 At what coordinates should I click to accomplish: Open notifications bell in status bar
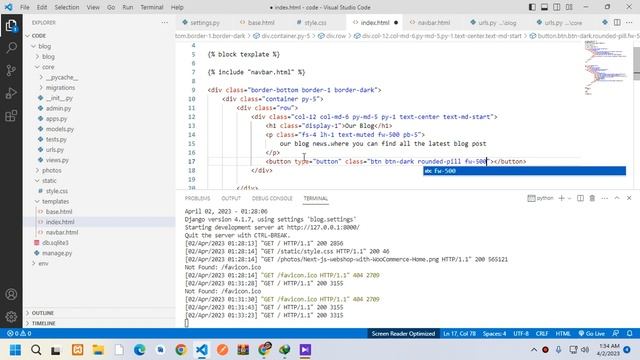(x=629, y=333)
